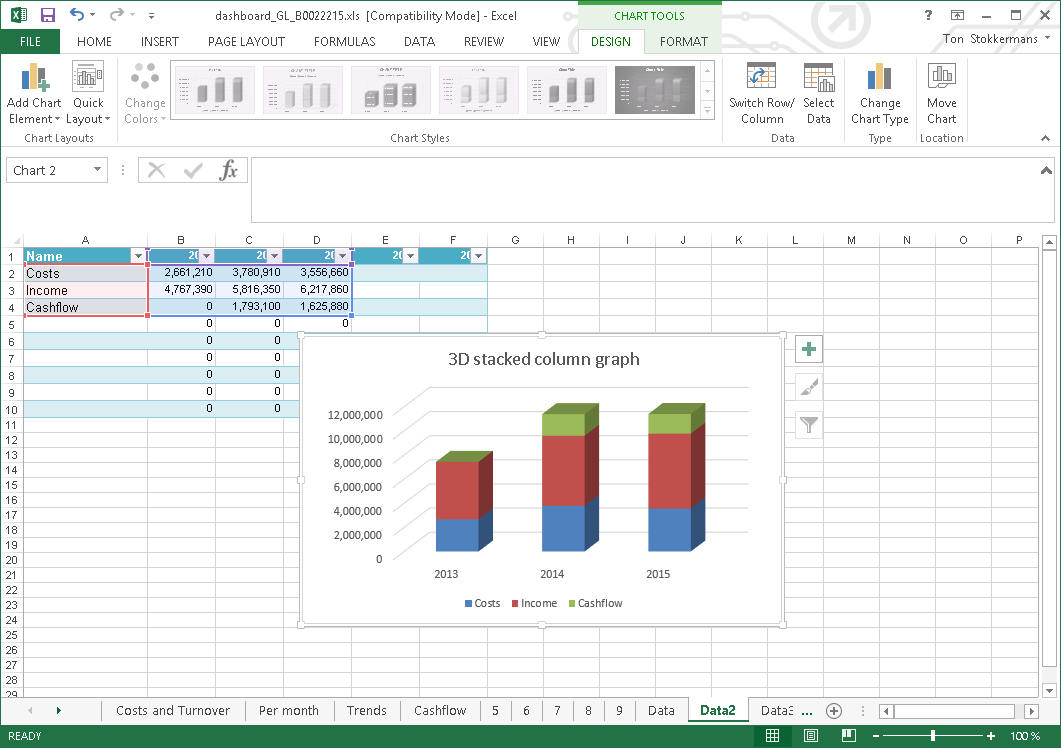This screenshot has width=1061, height=748.
Task: Click the Chart Filters funnel button
Action: [809, 425]
